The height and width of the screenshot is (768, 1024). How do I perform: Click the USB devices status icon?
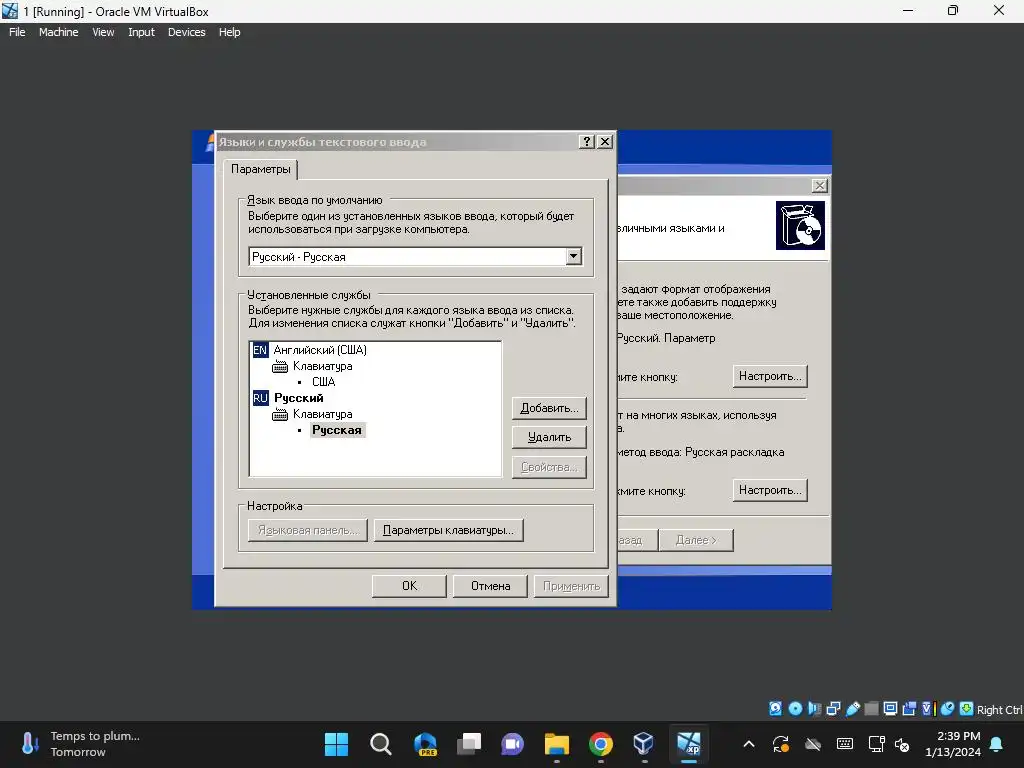pos(852,709)
